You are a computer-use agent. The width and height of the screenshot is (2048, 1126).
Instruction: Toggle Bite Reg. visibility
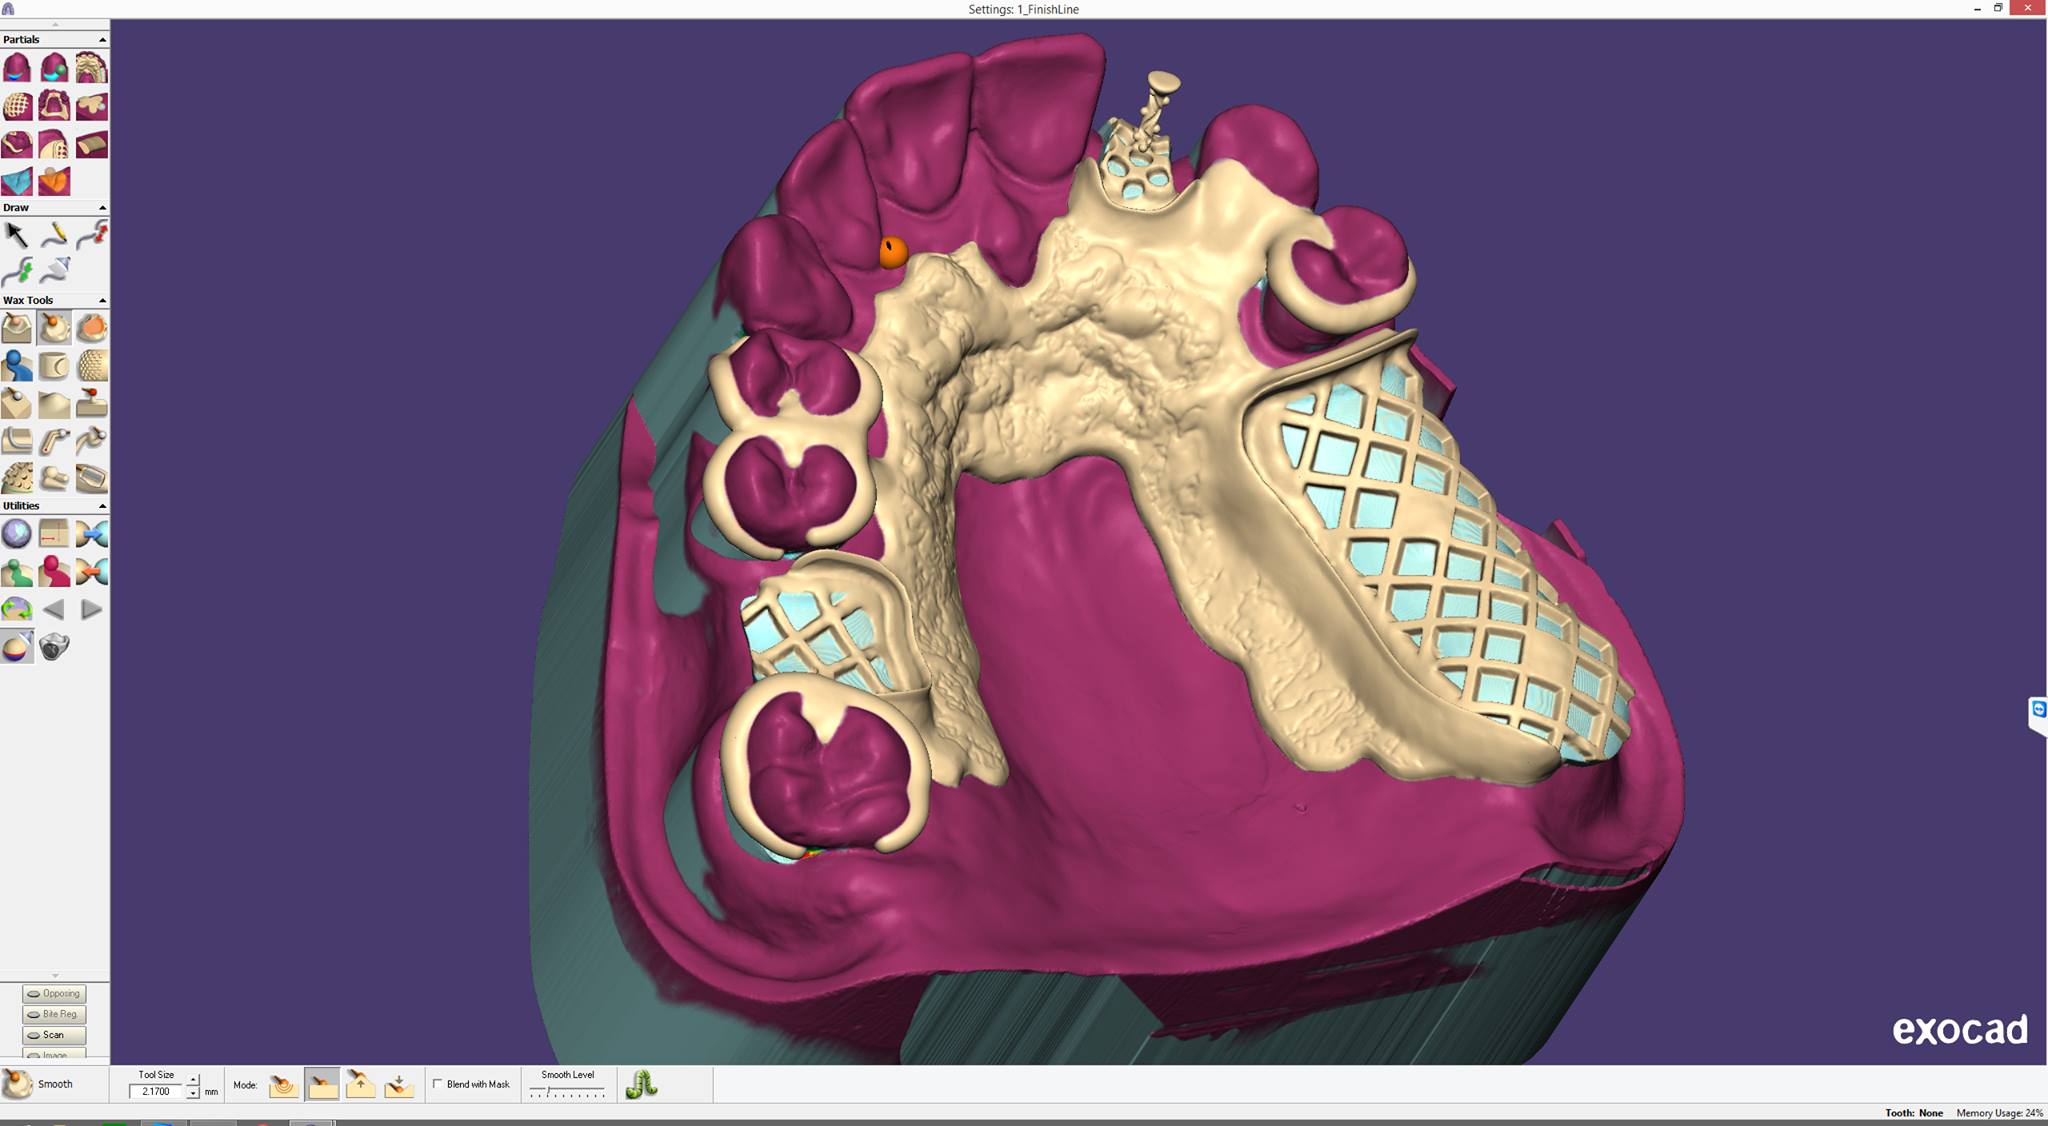[54, 1014]
